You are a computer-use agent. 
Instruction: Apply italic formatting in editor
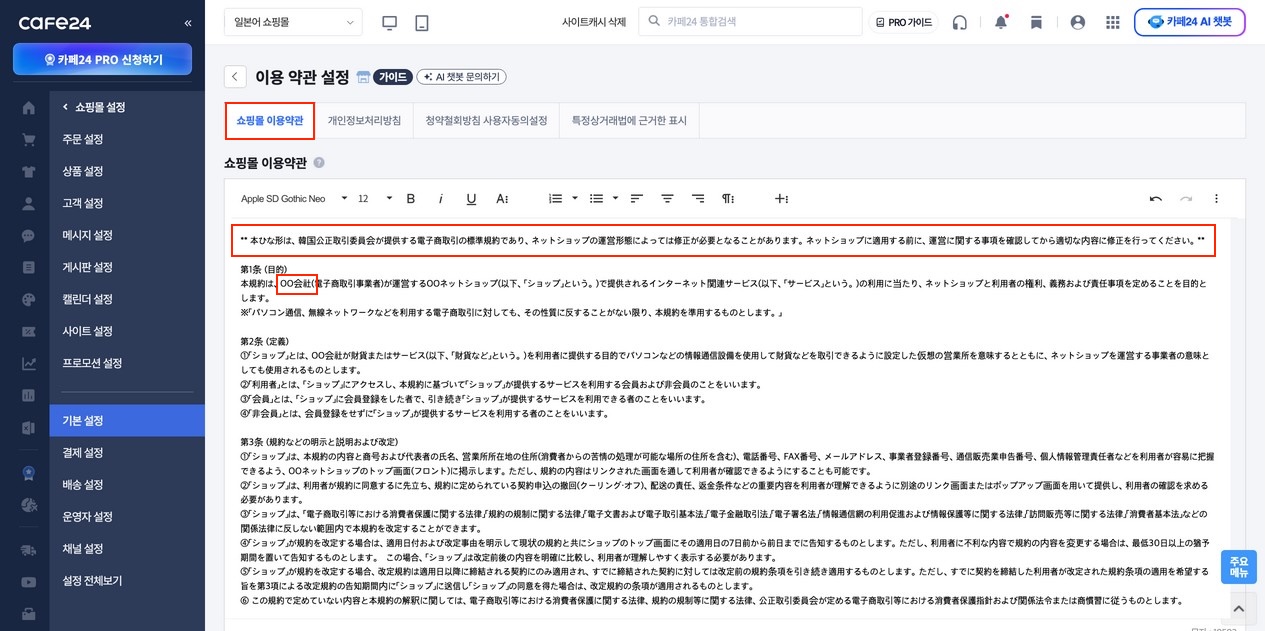pyautogui.click(x=441, y=199)
